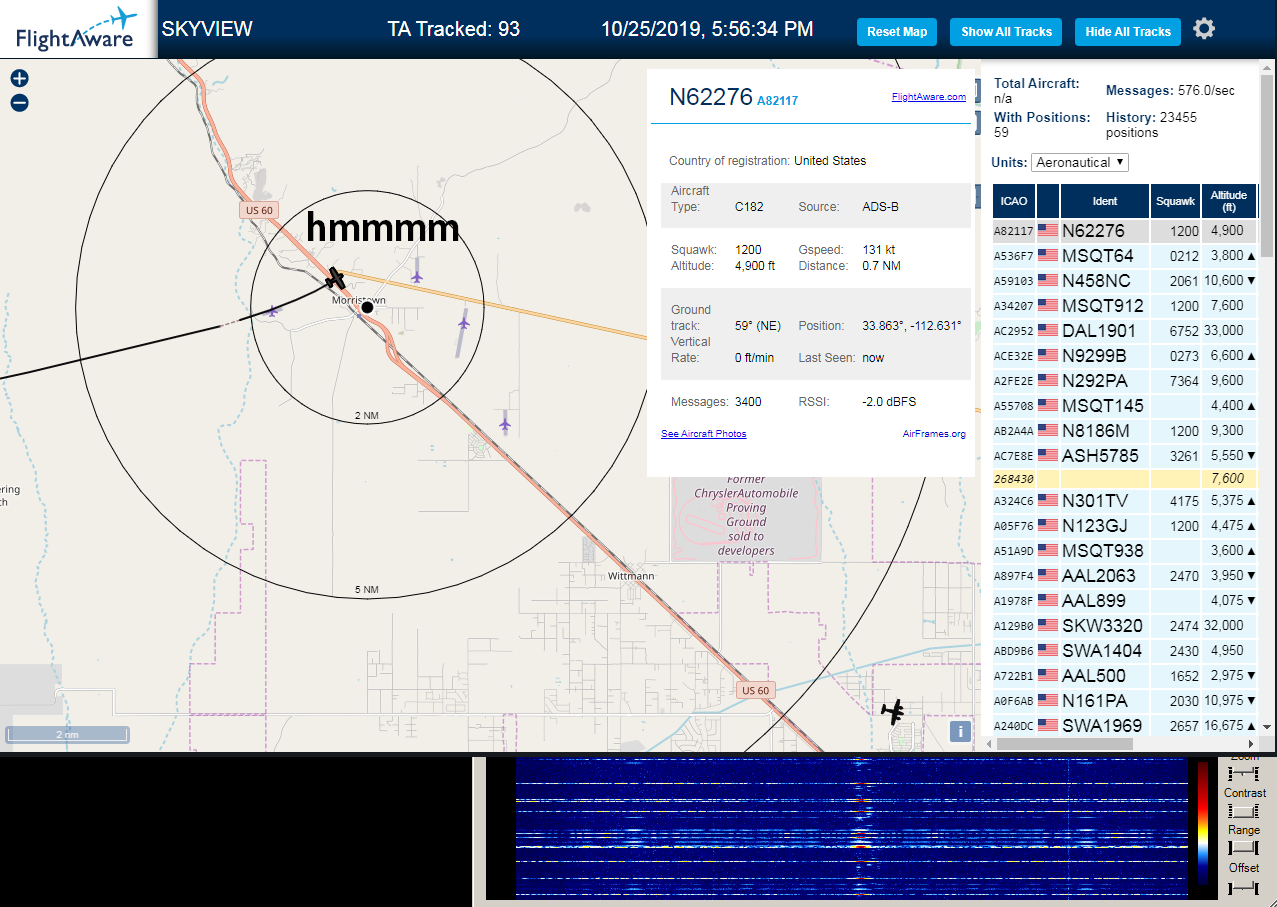
Task: Zoom out on the map with minus icon
Action: click(20, 102)
